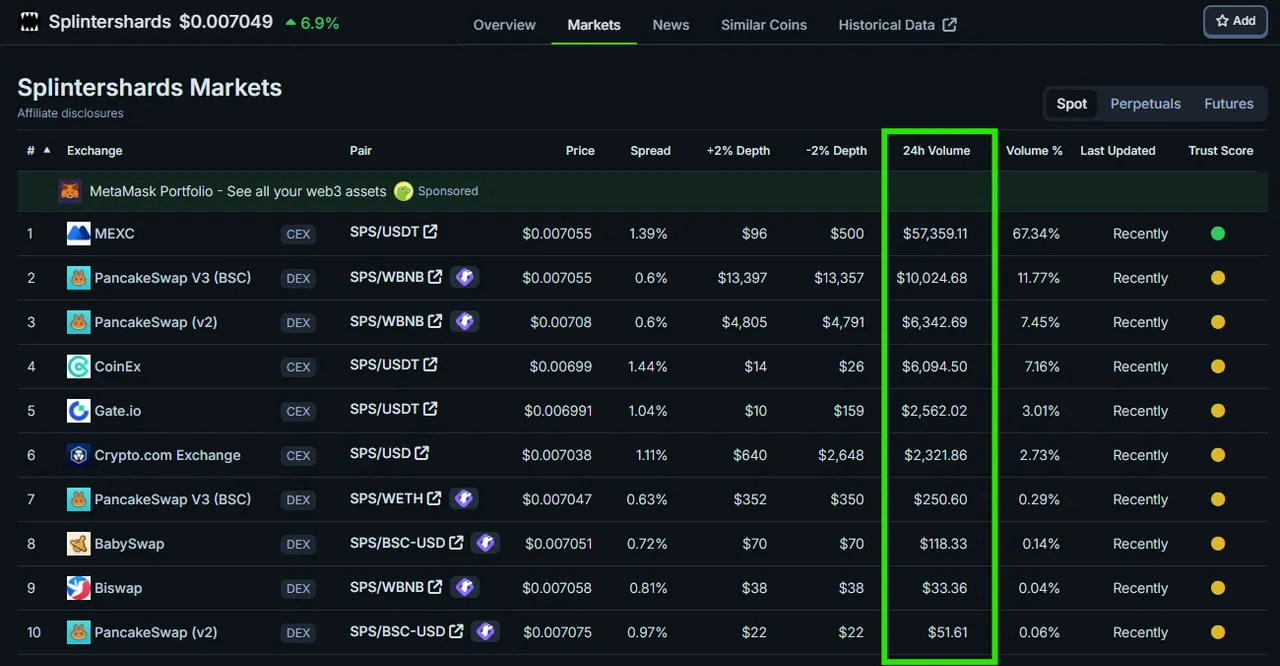1280x666 pixels.
Task: Click the CoinEx exchange logo
Action: [79, 367]
